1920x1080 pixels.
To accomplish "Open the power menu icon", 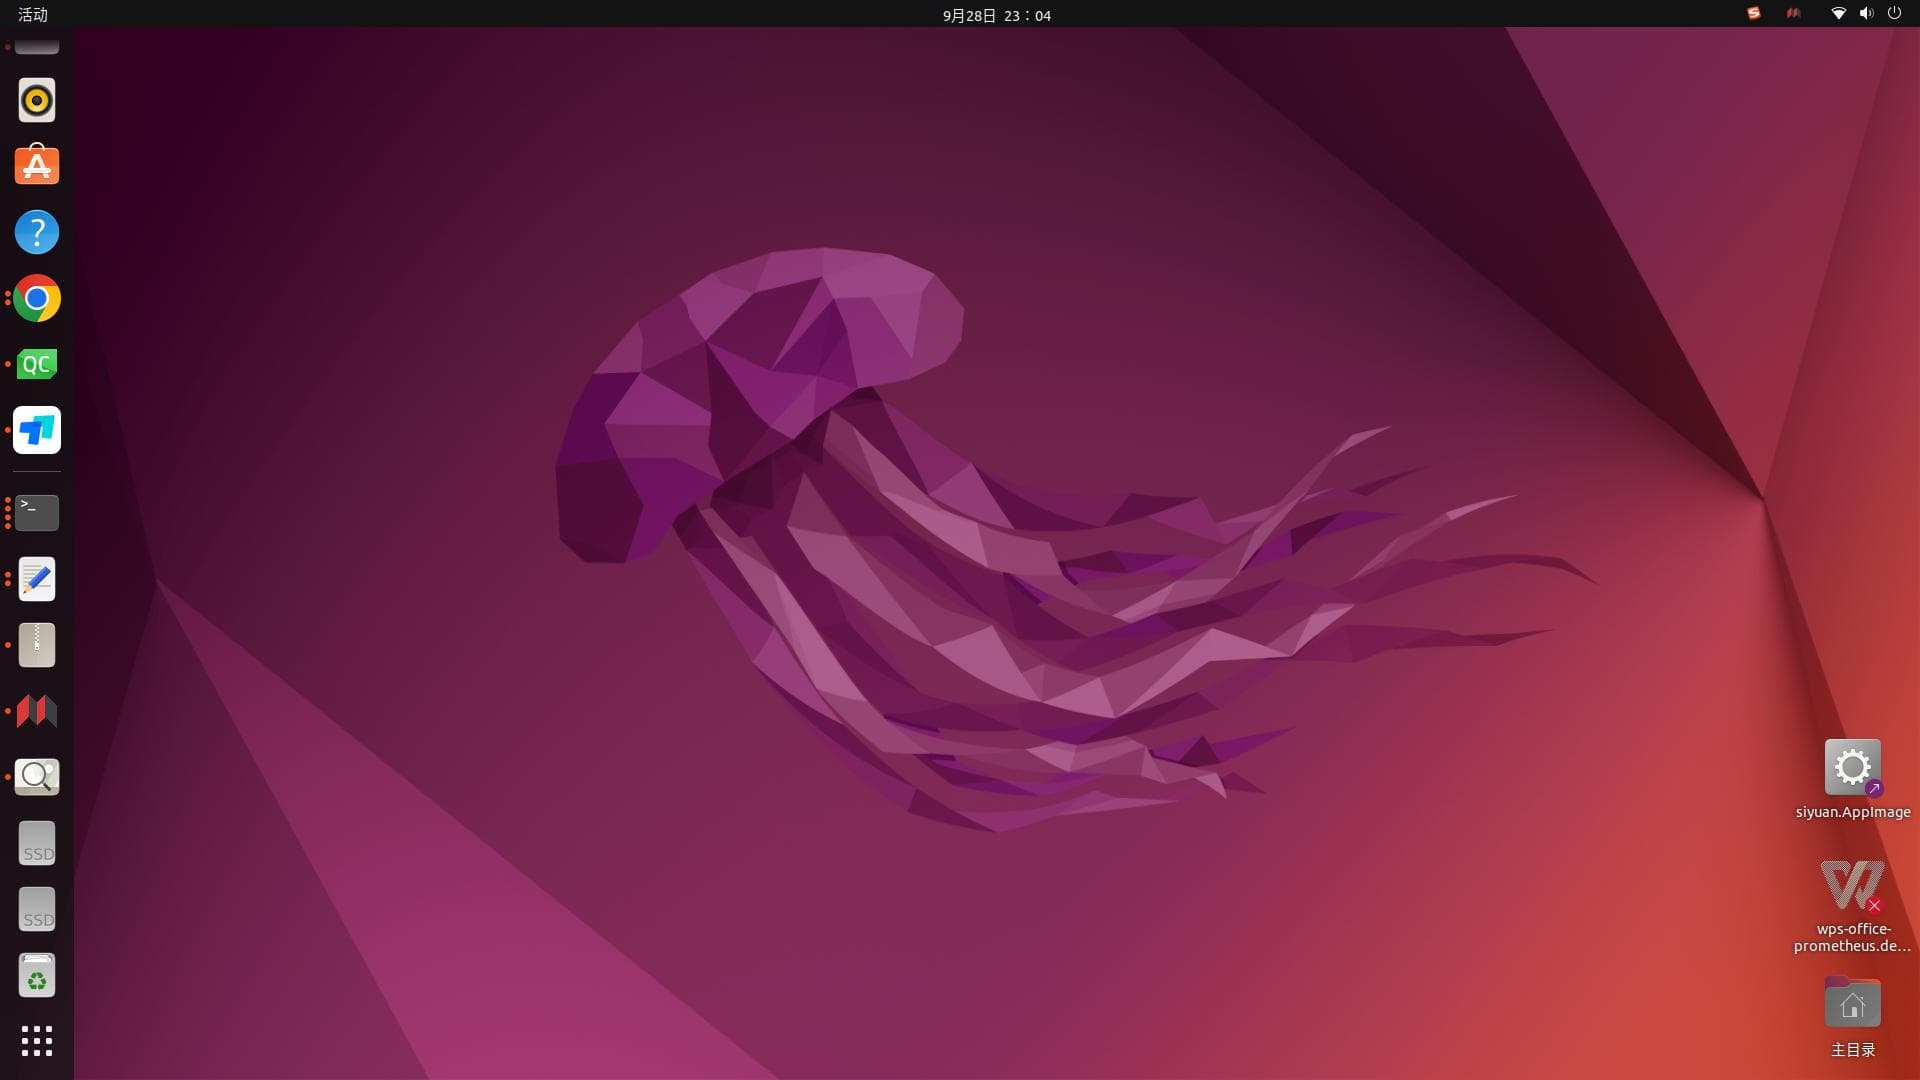I will click(1894, 14).
